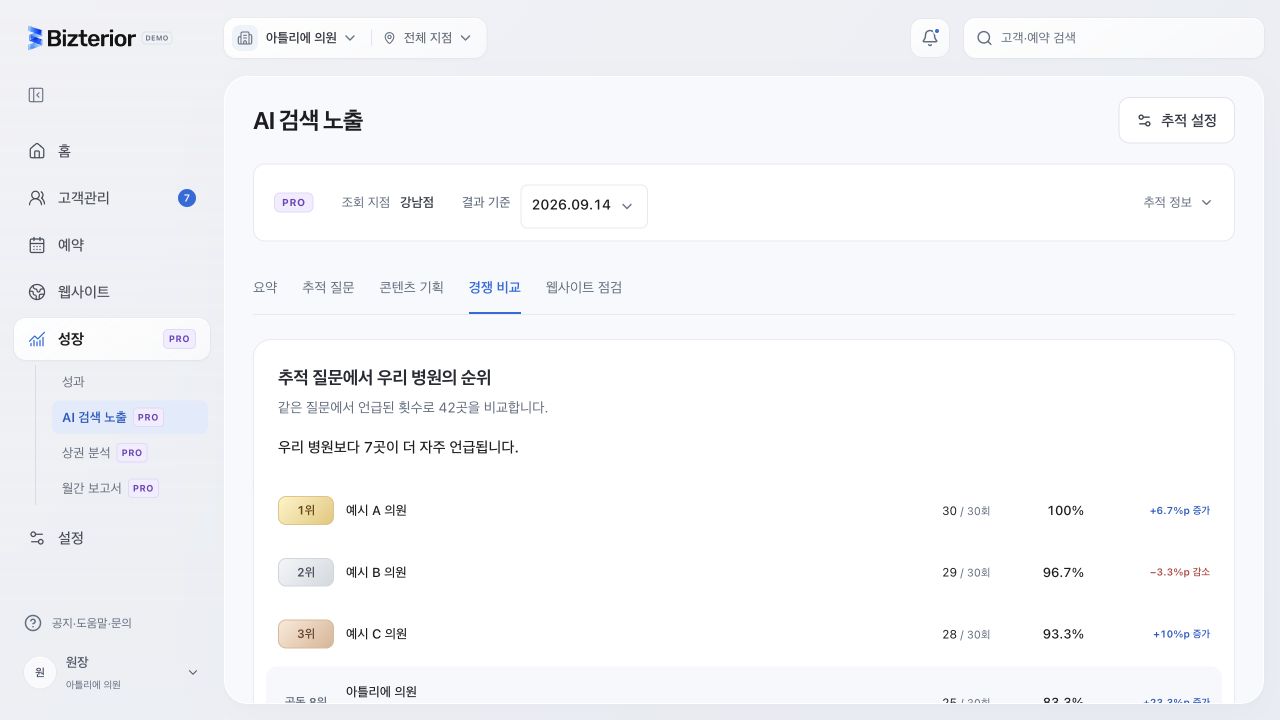Viewport: 1280px width, 720px height.
Task: Click the 1위 rank badge
Action: pyautogui.click(x=306, y=510)
